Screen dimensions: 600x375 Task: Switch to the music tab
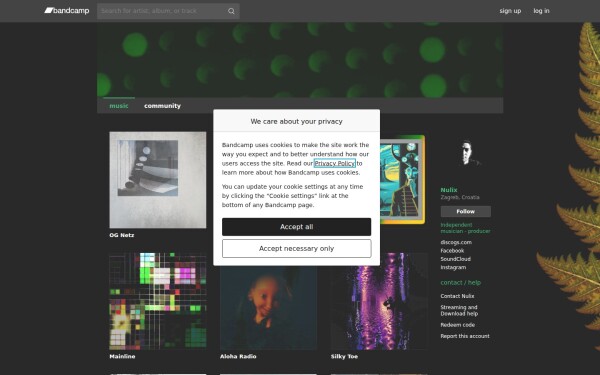(x=119, y=106)
